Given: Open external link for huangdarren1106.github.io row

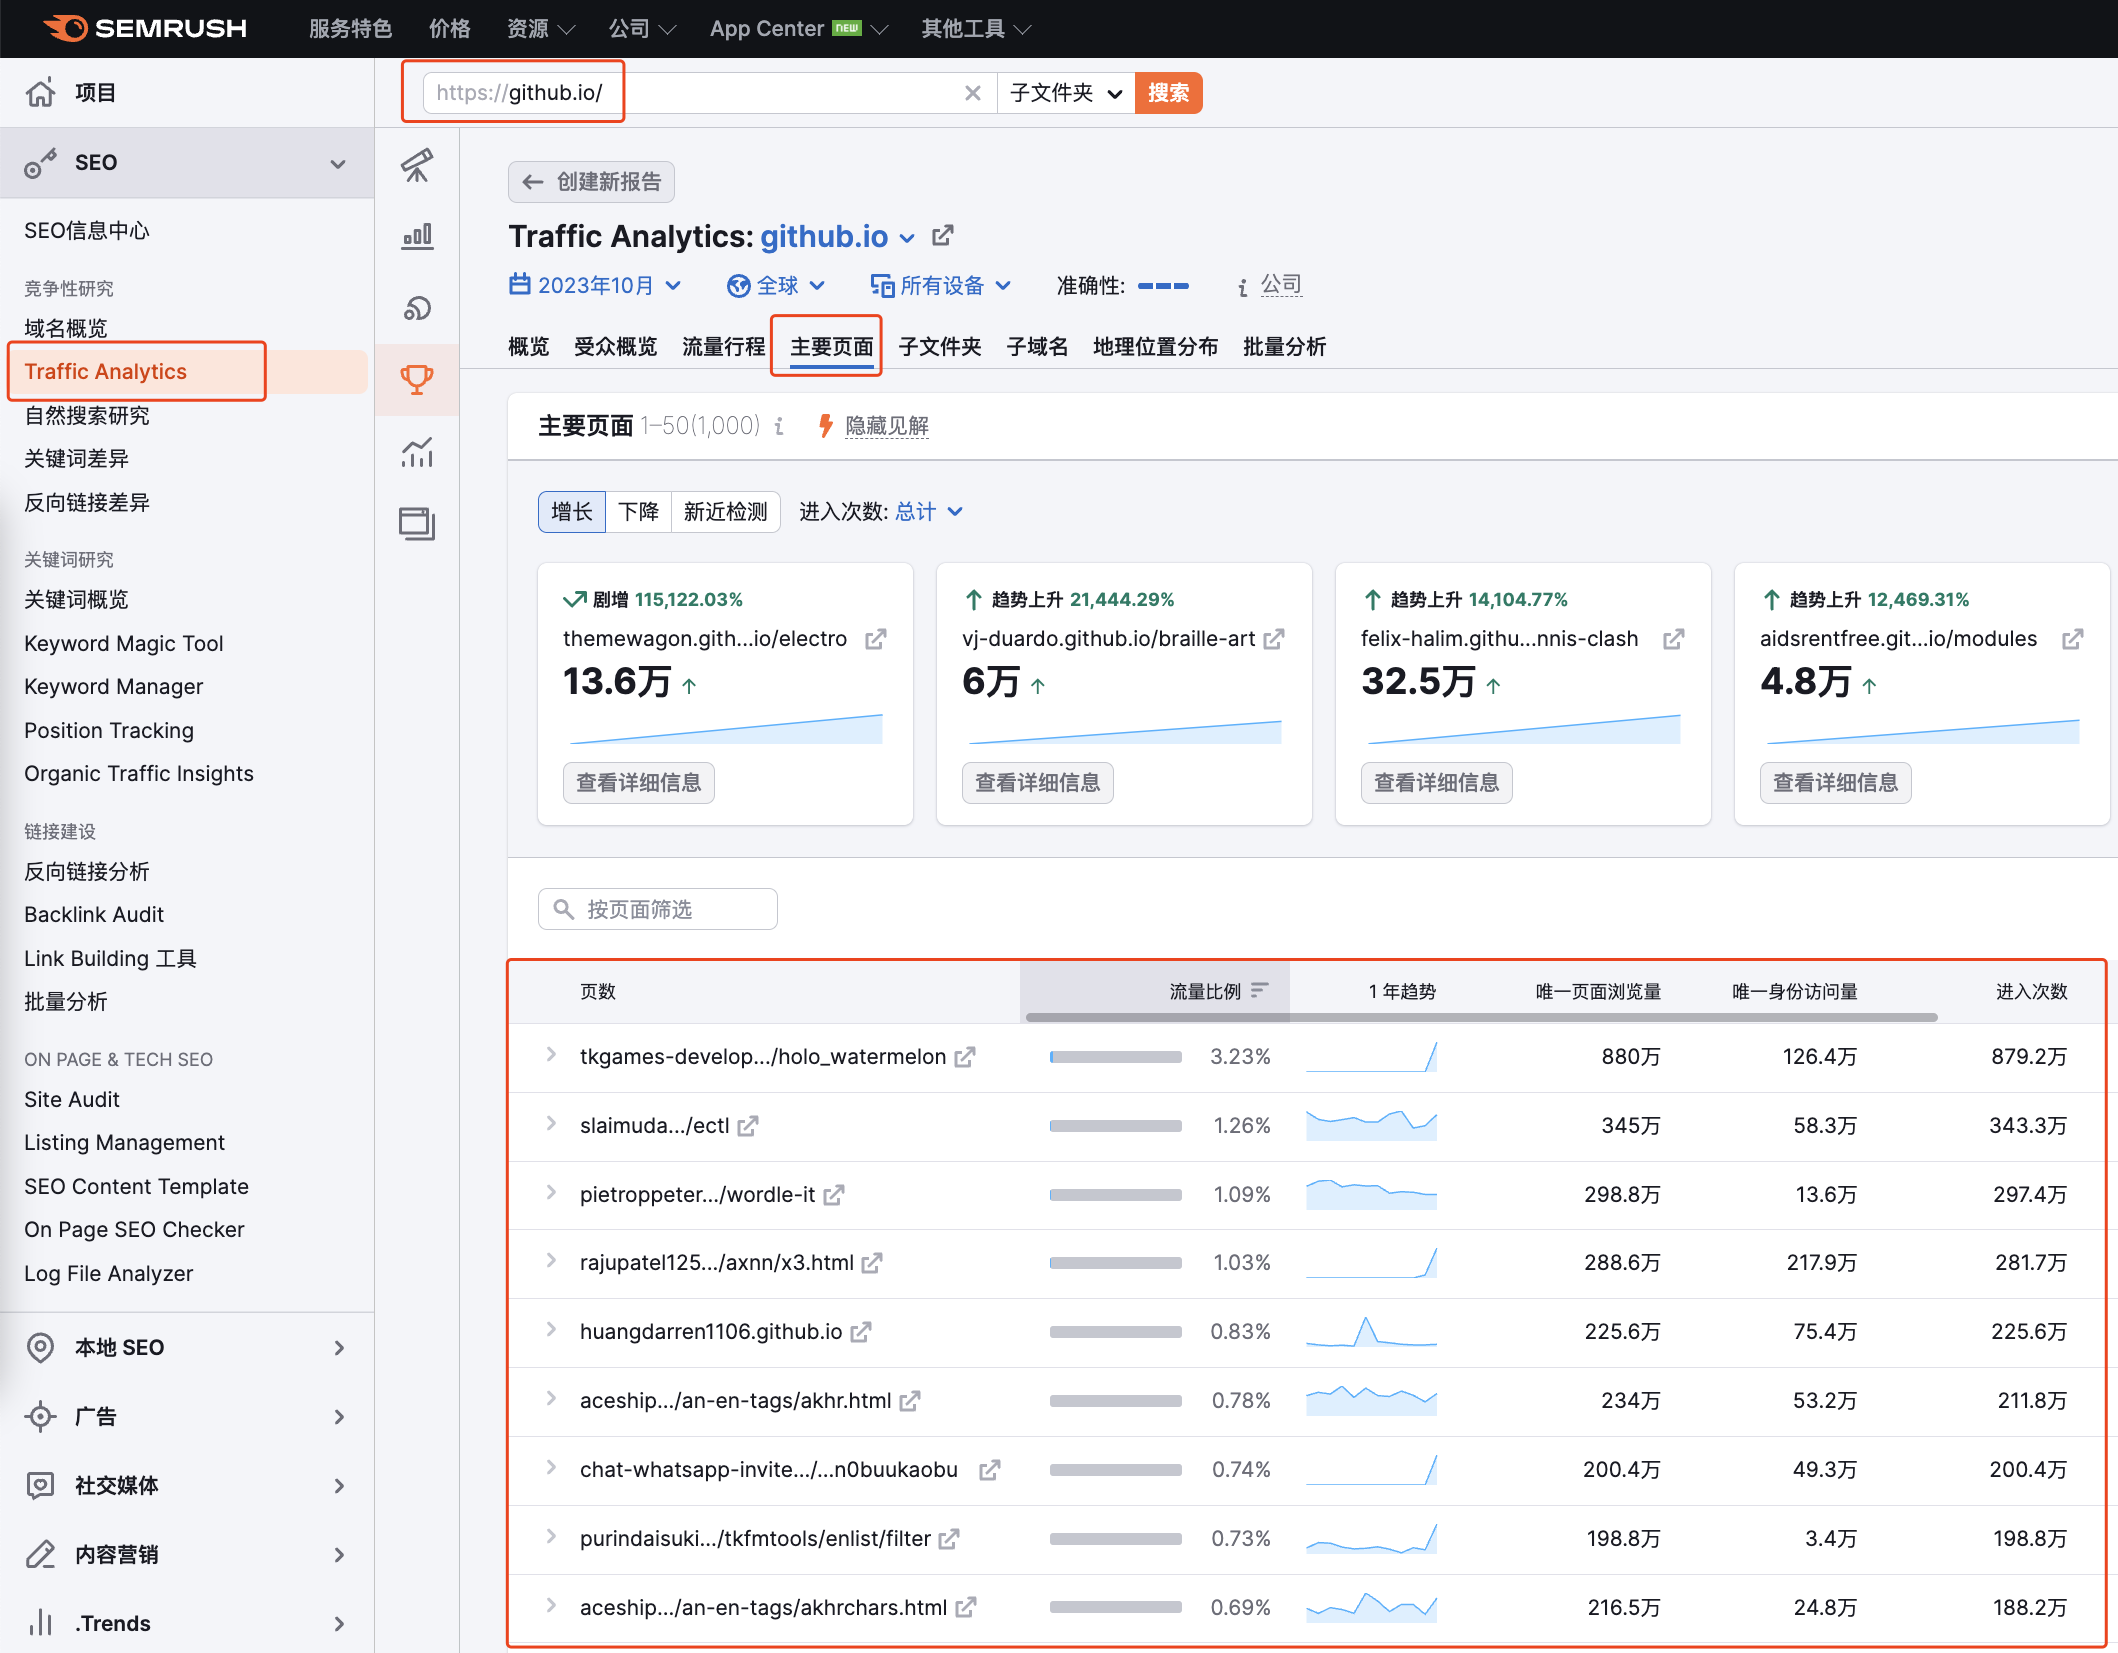Looking at the screenshot, I should [x=861, y=1332].
